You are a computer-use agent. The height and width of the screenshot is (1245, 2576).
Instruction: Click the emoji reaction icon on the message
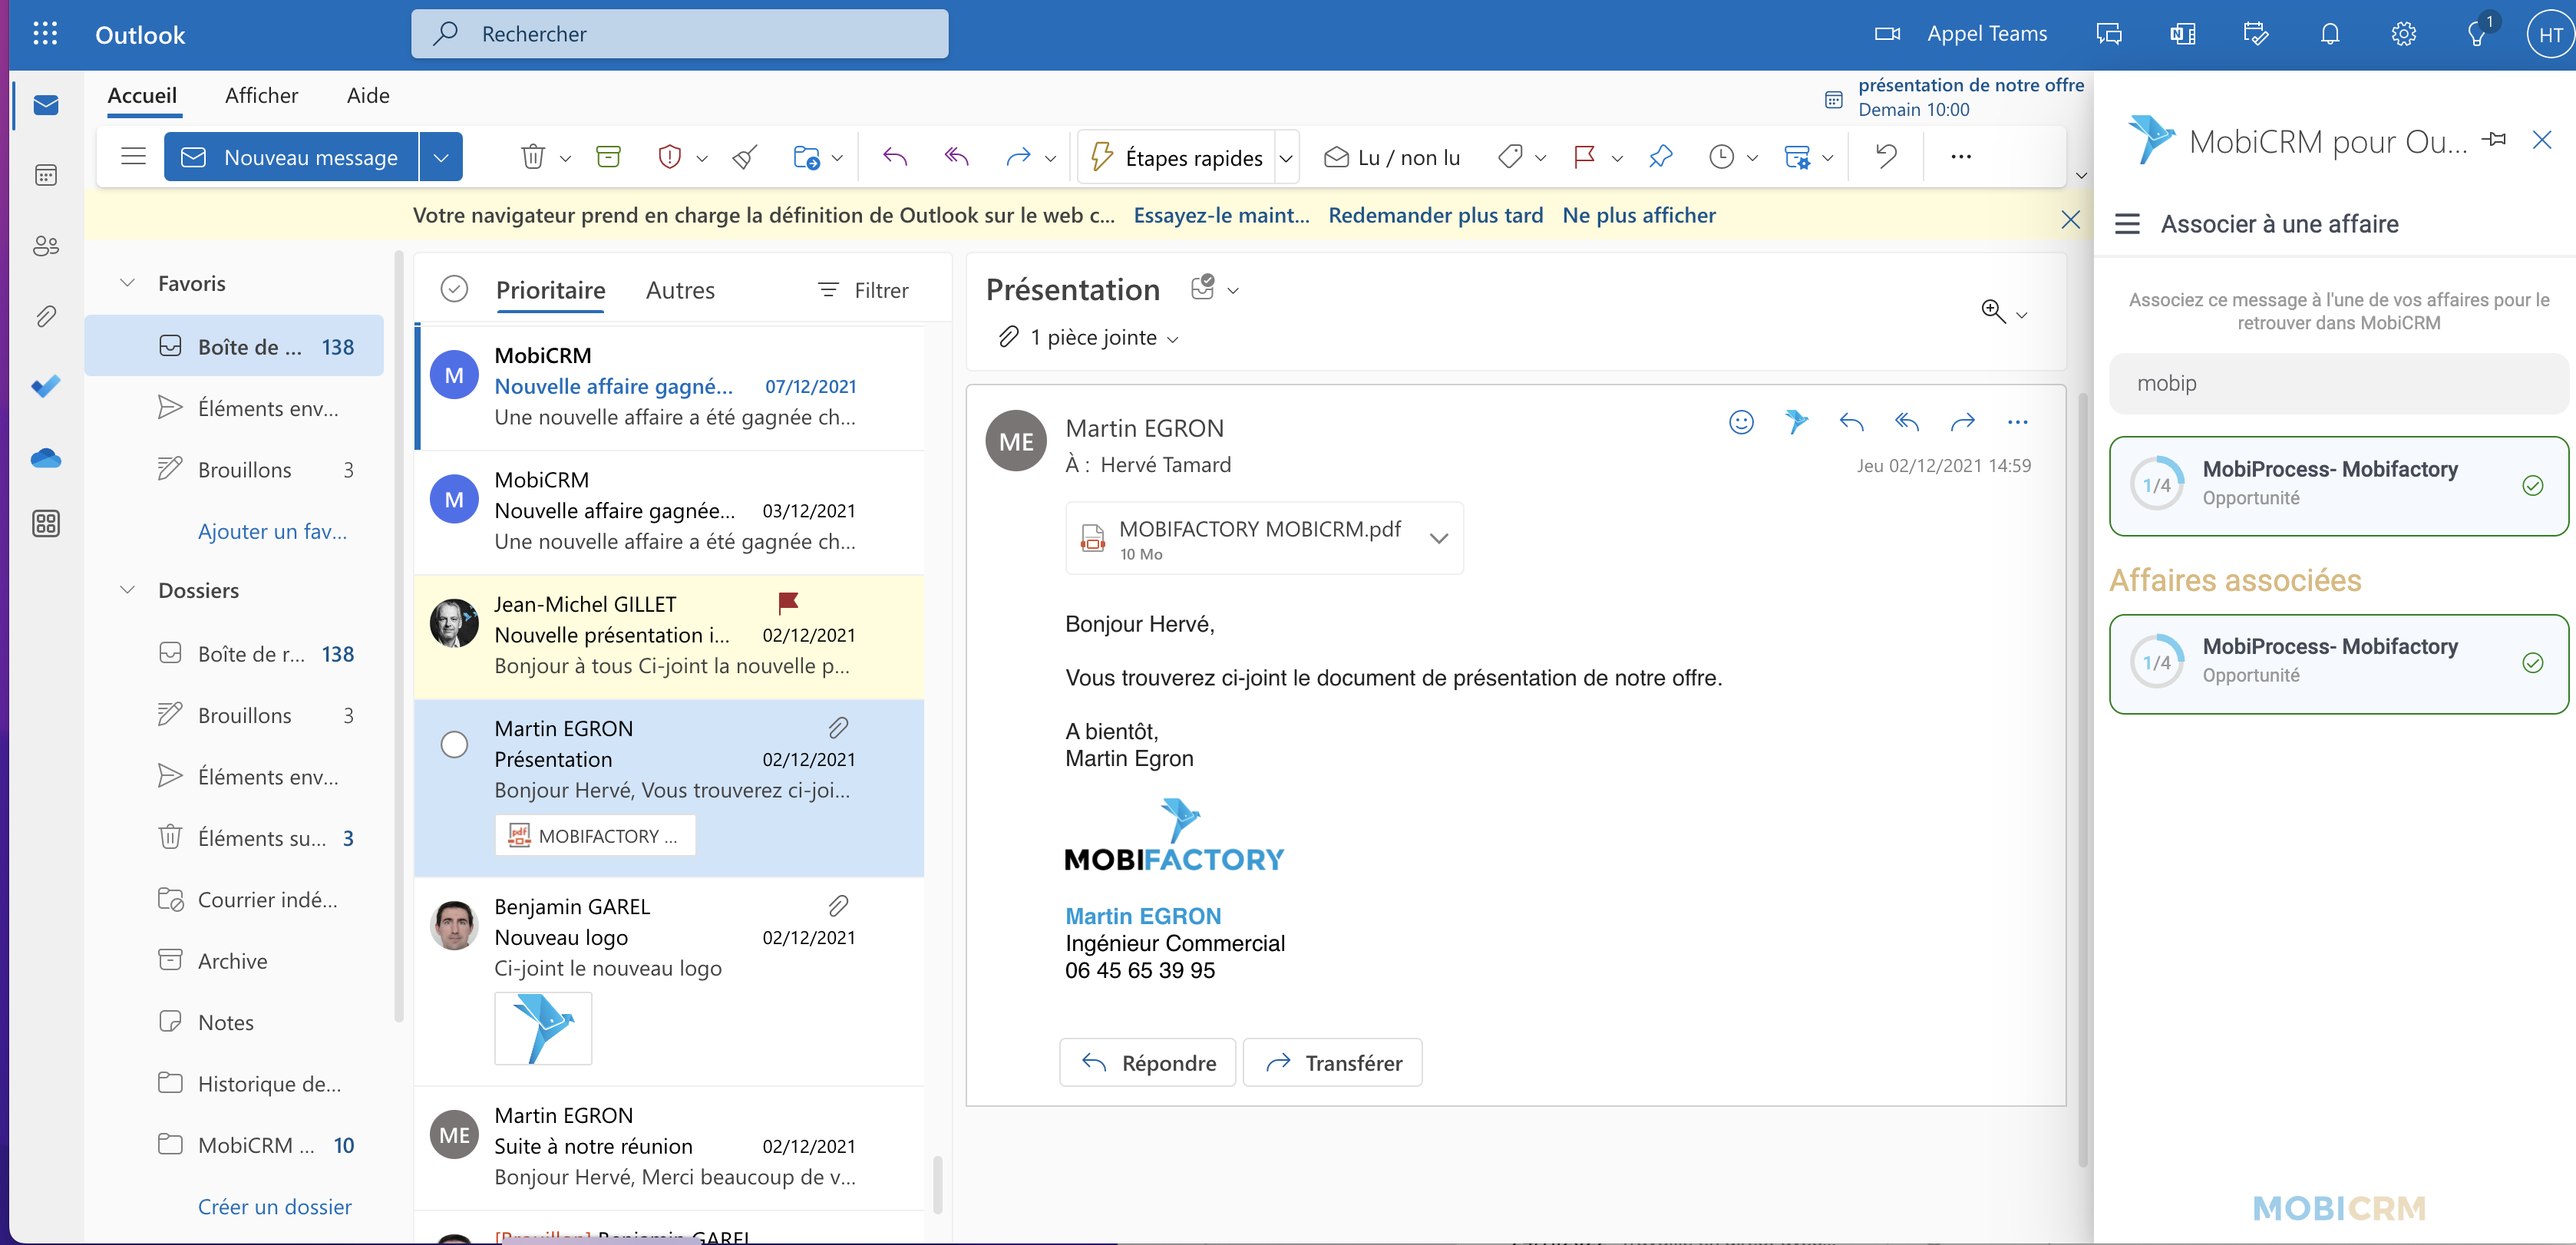point(1741,422)
